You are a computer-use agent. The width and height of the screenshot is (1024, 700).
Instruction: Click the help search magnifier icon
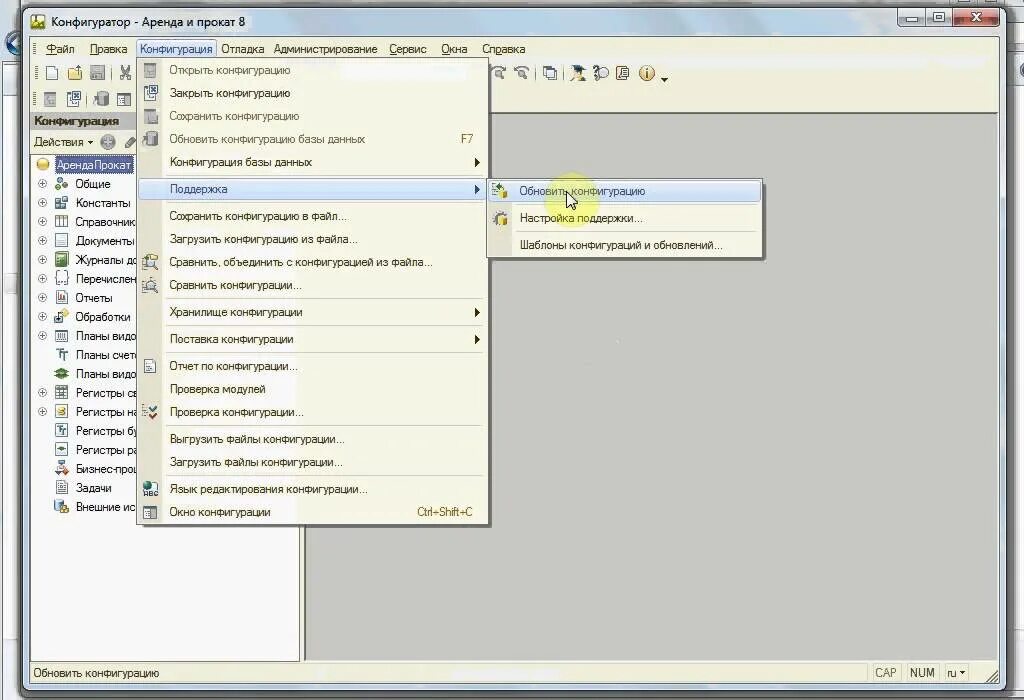[x=601, y=73]
